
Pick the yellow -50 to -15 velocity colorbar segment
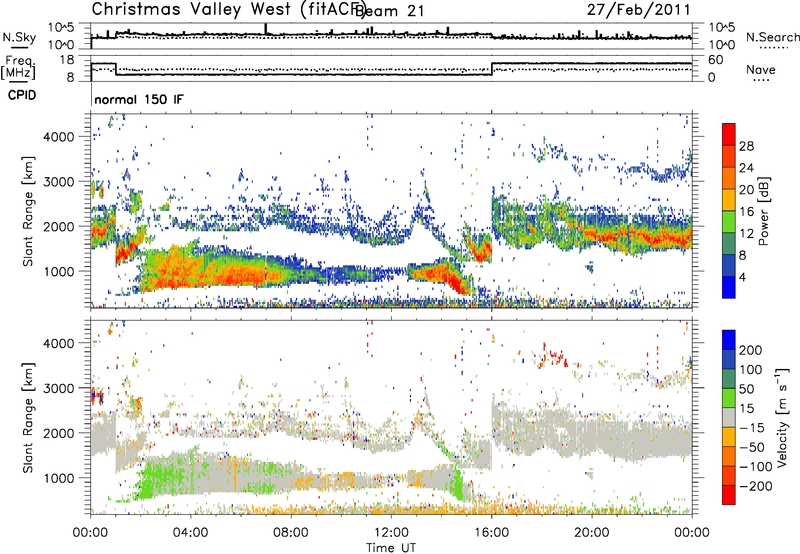[x=729, y=437]
